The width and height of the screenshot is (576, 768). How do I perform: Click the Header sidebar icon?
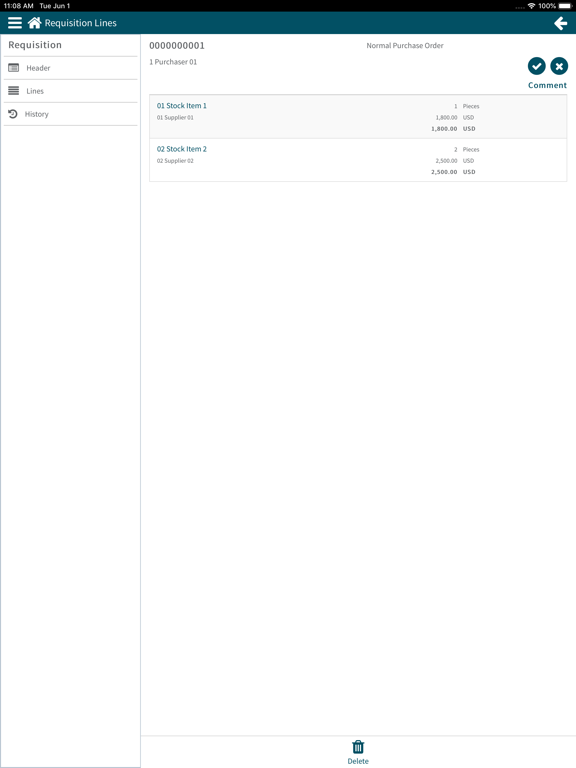point(14,68)
